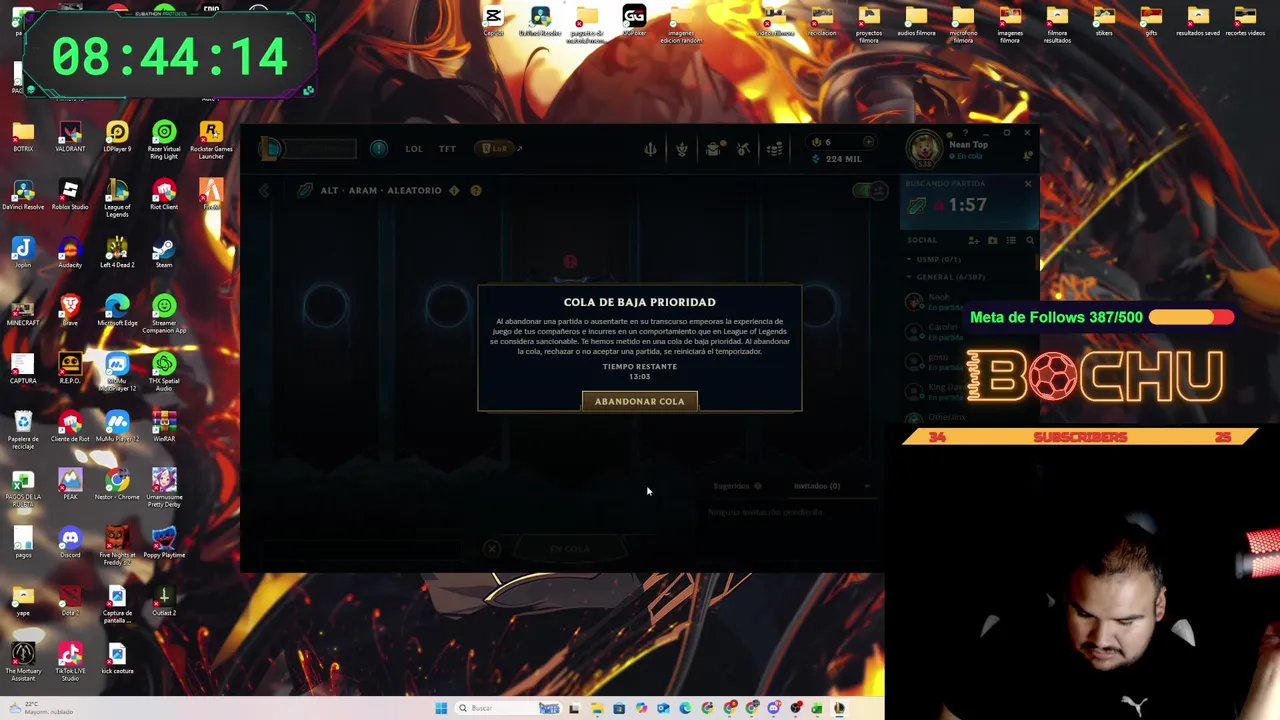
Task: Open the proyectos filmora folder
Action: pyautogui.click(x=869, y=25)
